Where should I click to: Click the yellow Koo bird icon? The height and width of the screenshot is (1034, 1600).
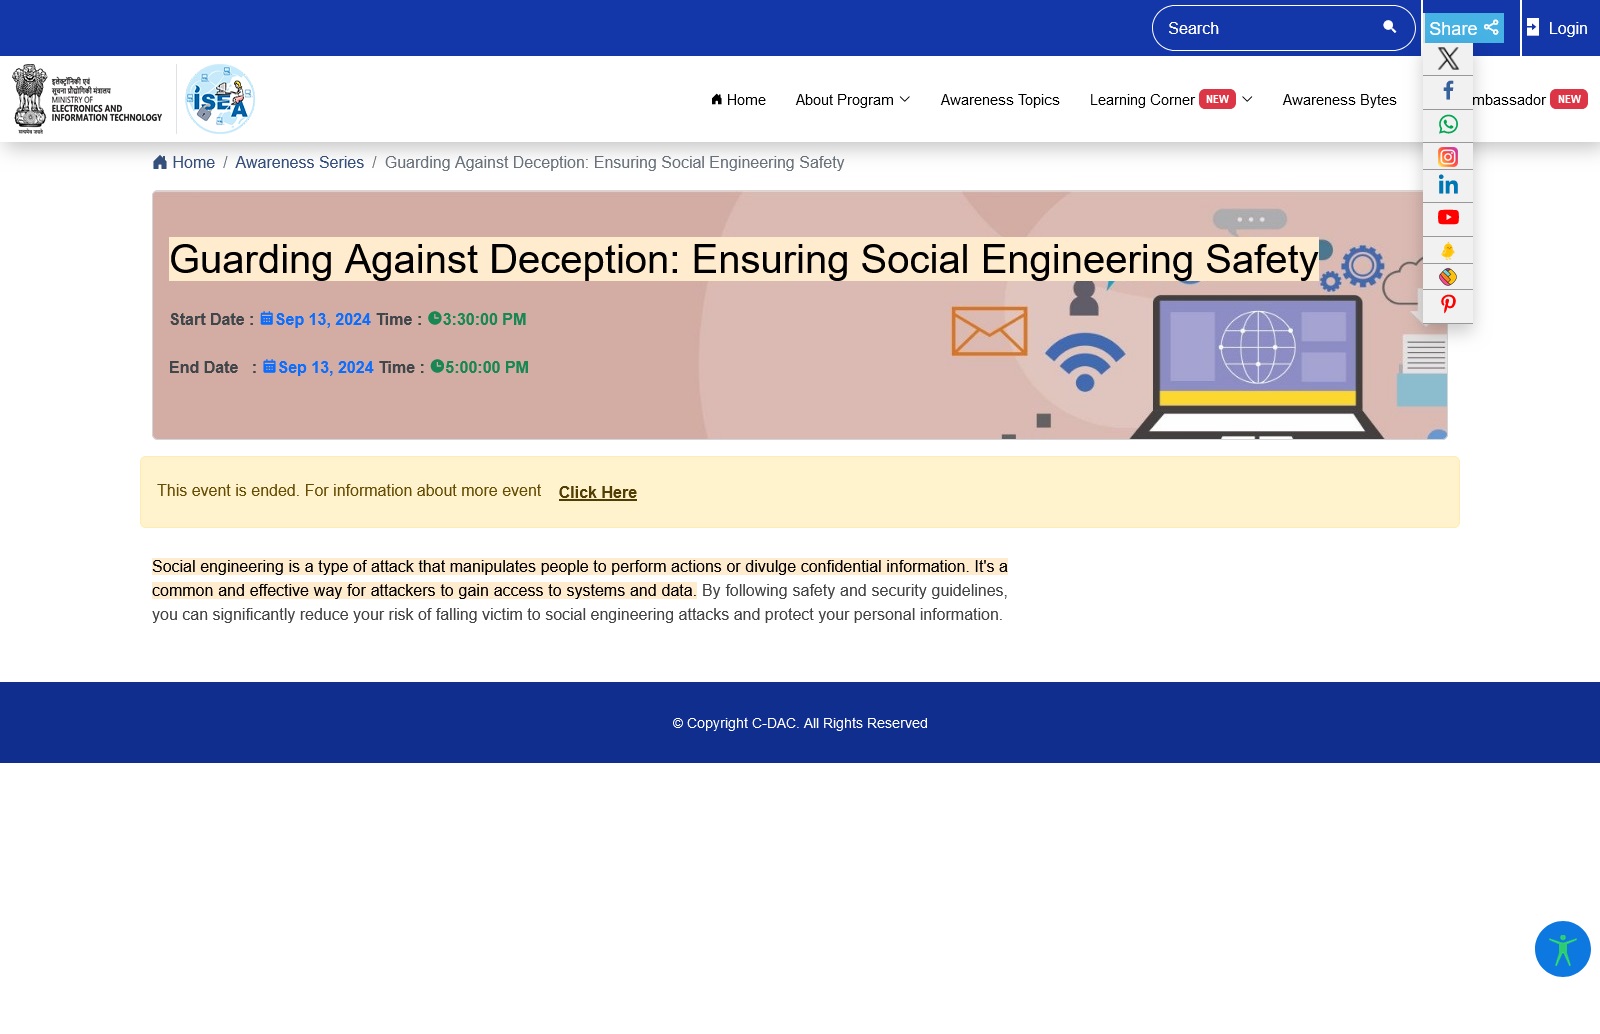[1447, 250]
